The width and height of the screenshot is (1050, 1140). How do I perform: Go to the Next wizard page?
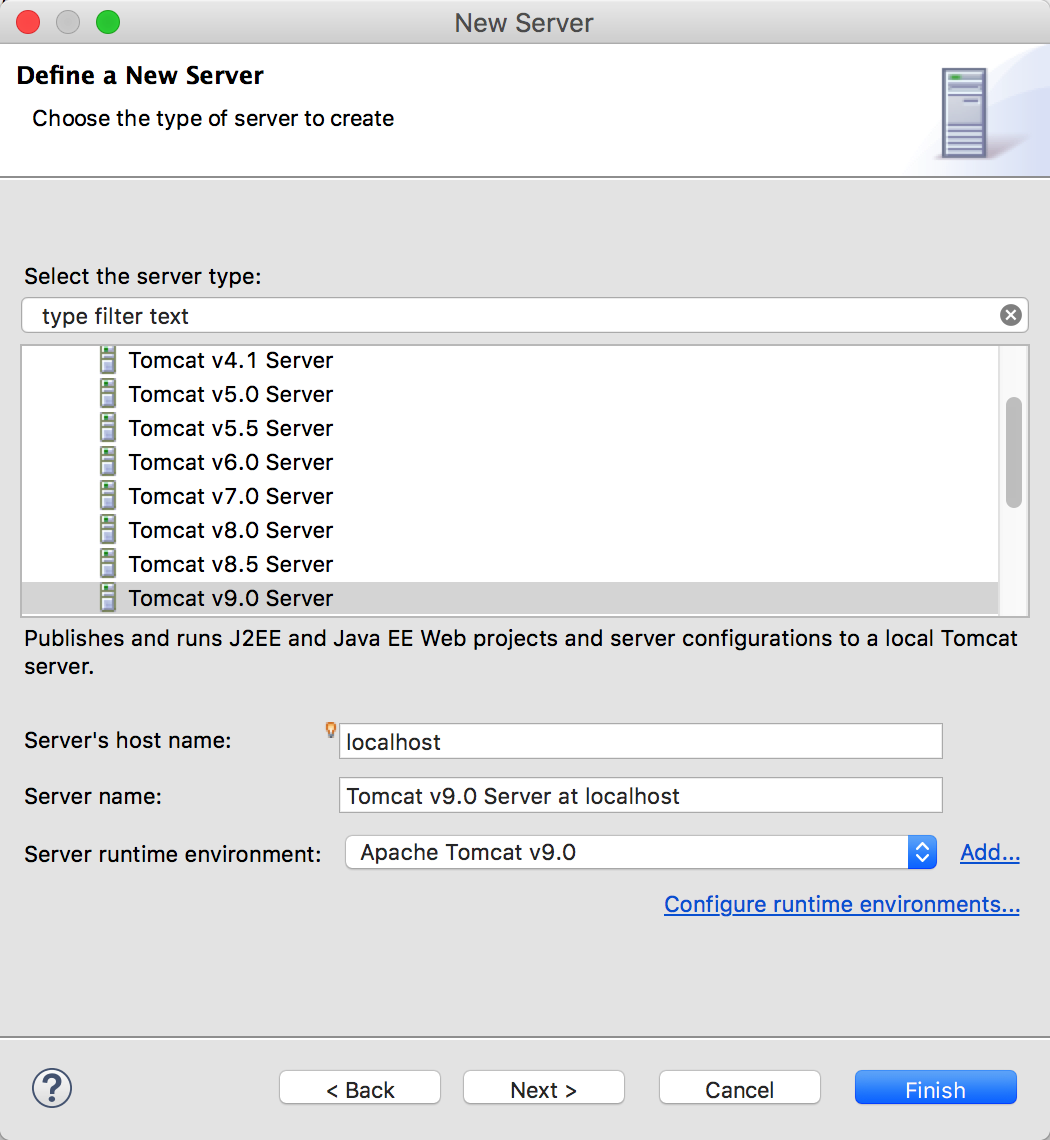click(x=543, y=1088)
